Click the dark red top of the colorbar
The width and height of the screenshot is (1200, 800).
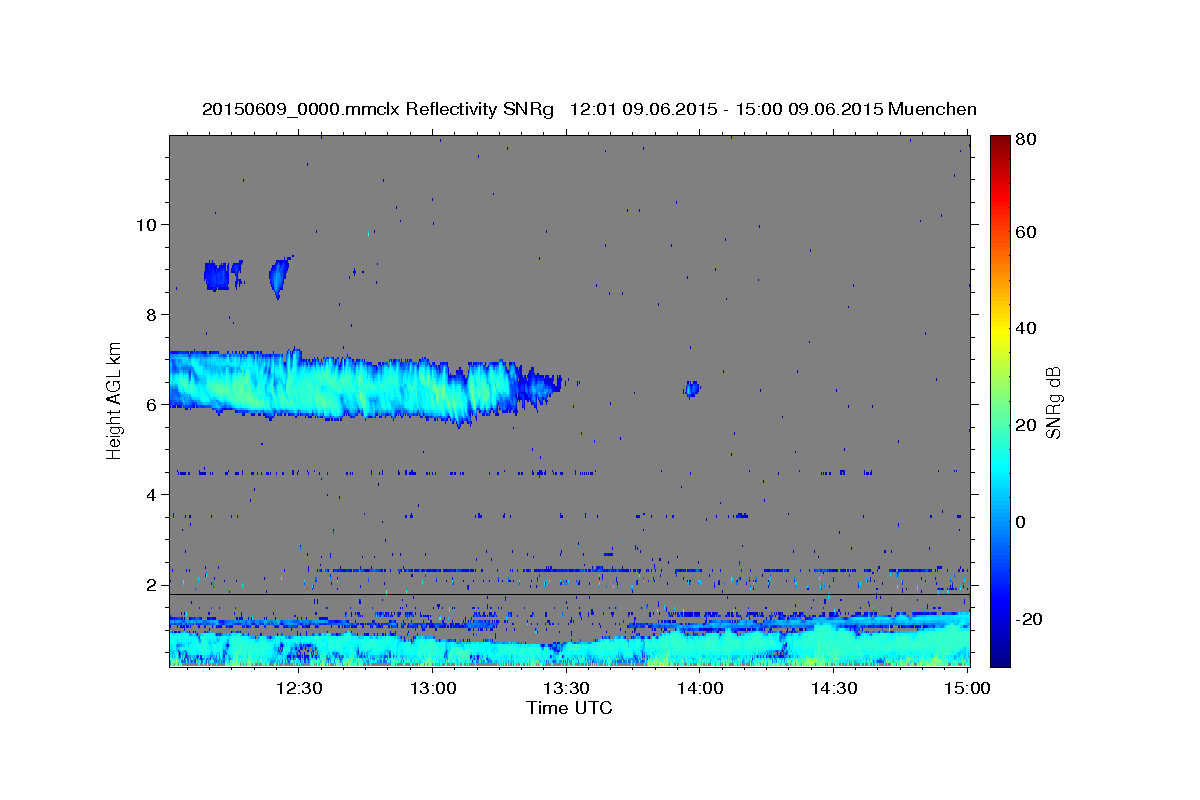1000,142
